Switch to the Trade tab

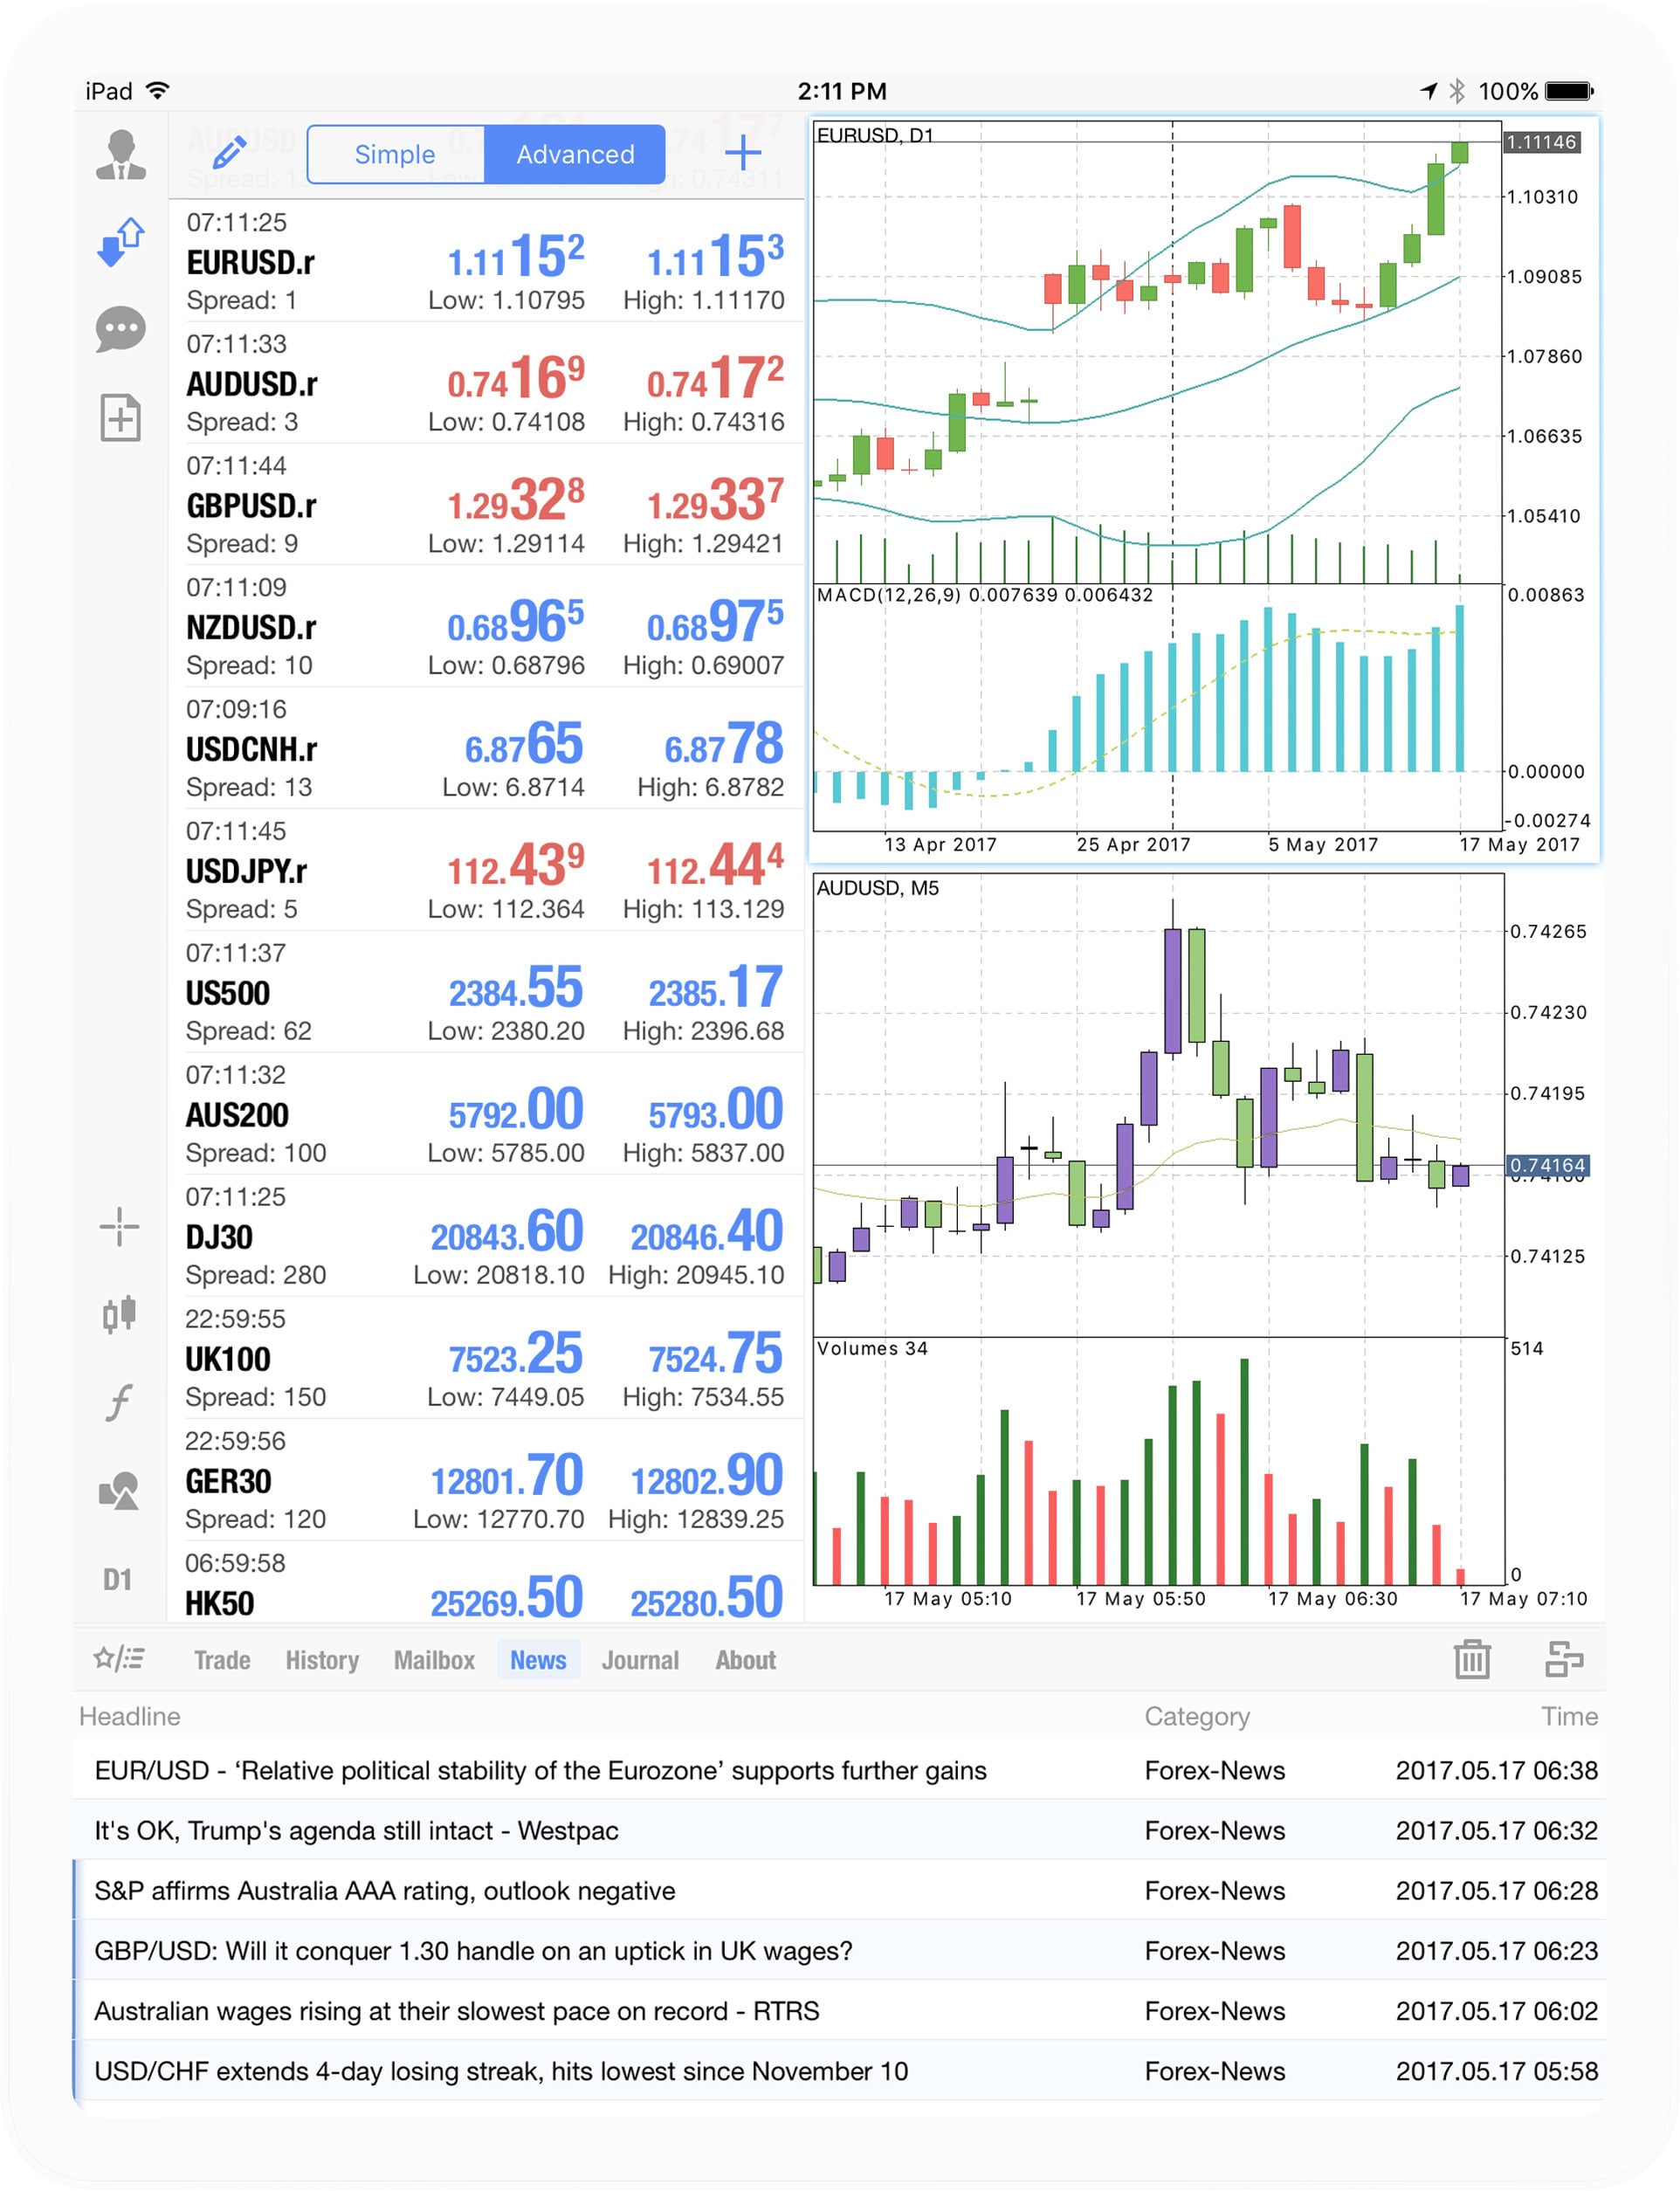coord(222,1660)
